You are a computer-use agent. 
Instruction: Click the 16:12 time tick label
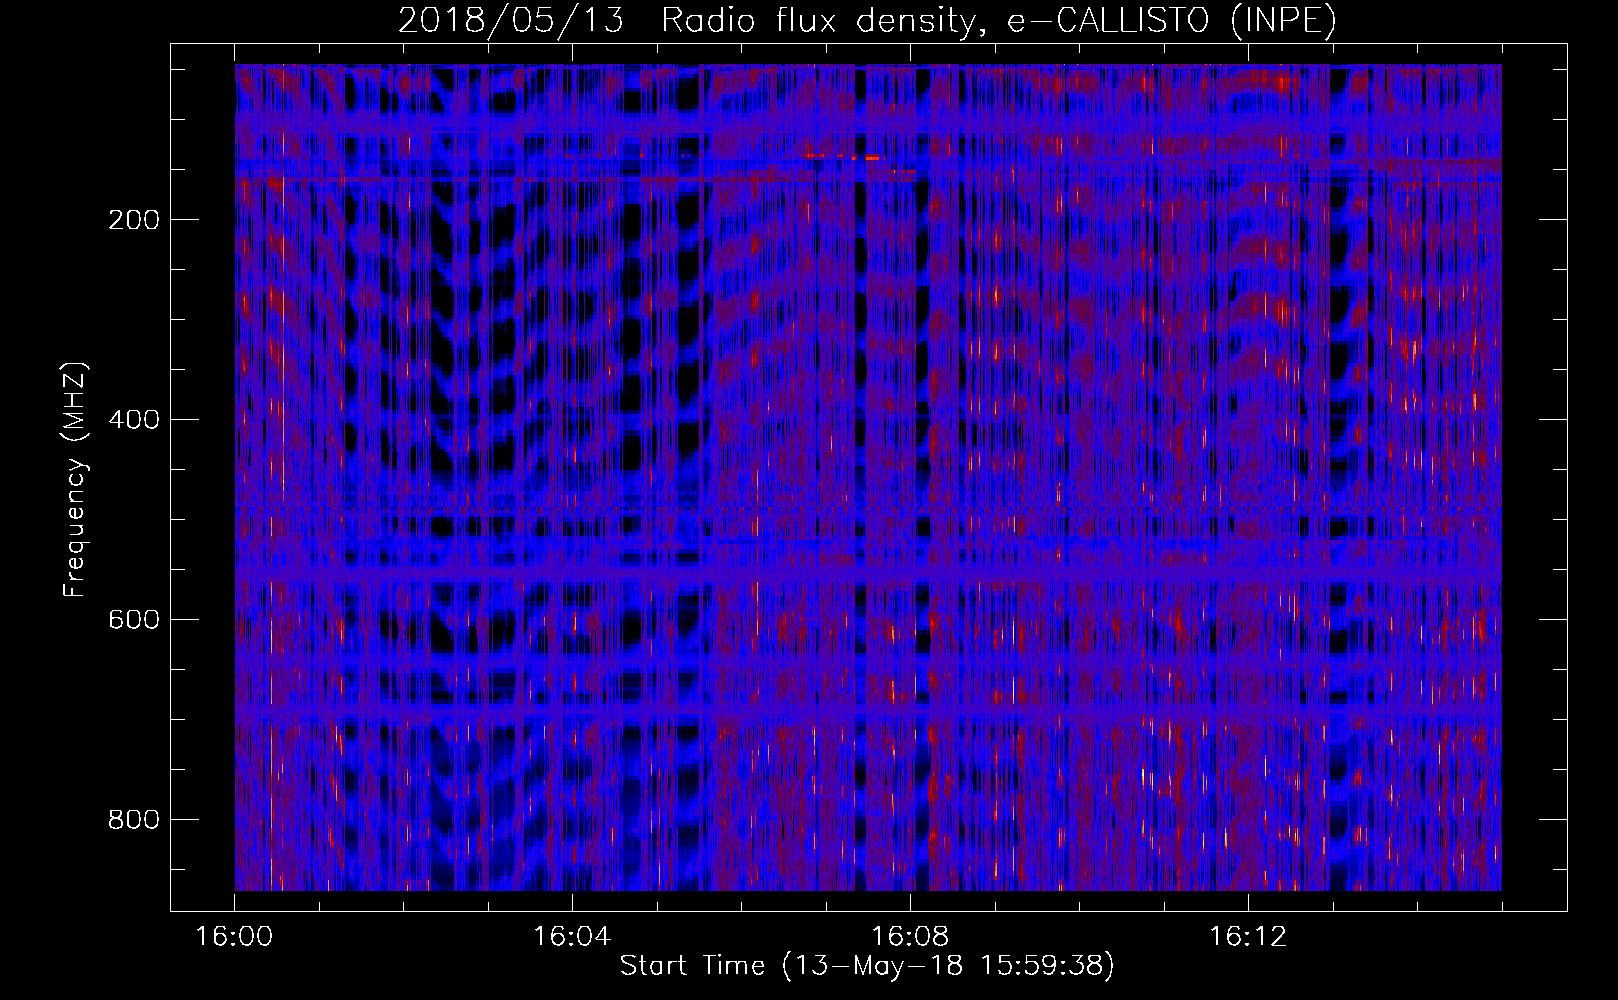pos(1248,937)
